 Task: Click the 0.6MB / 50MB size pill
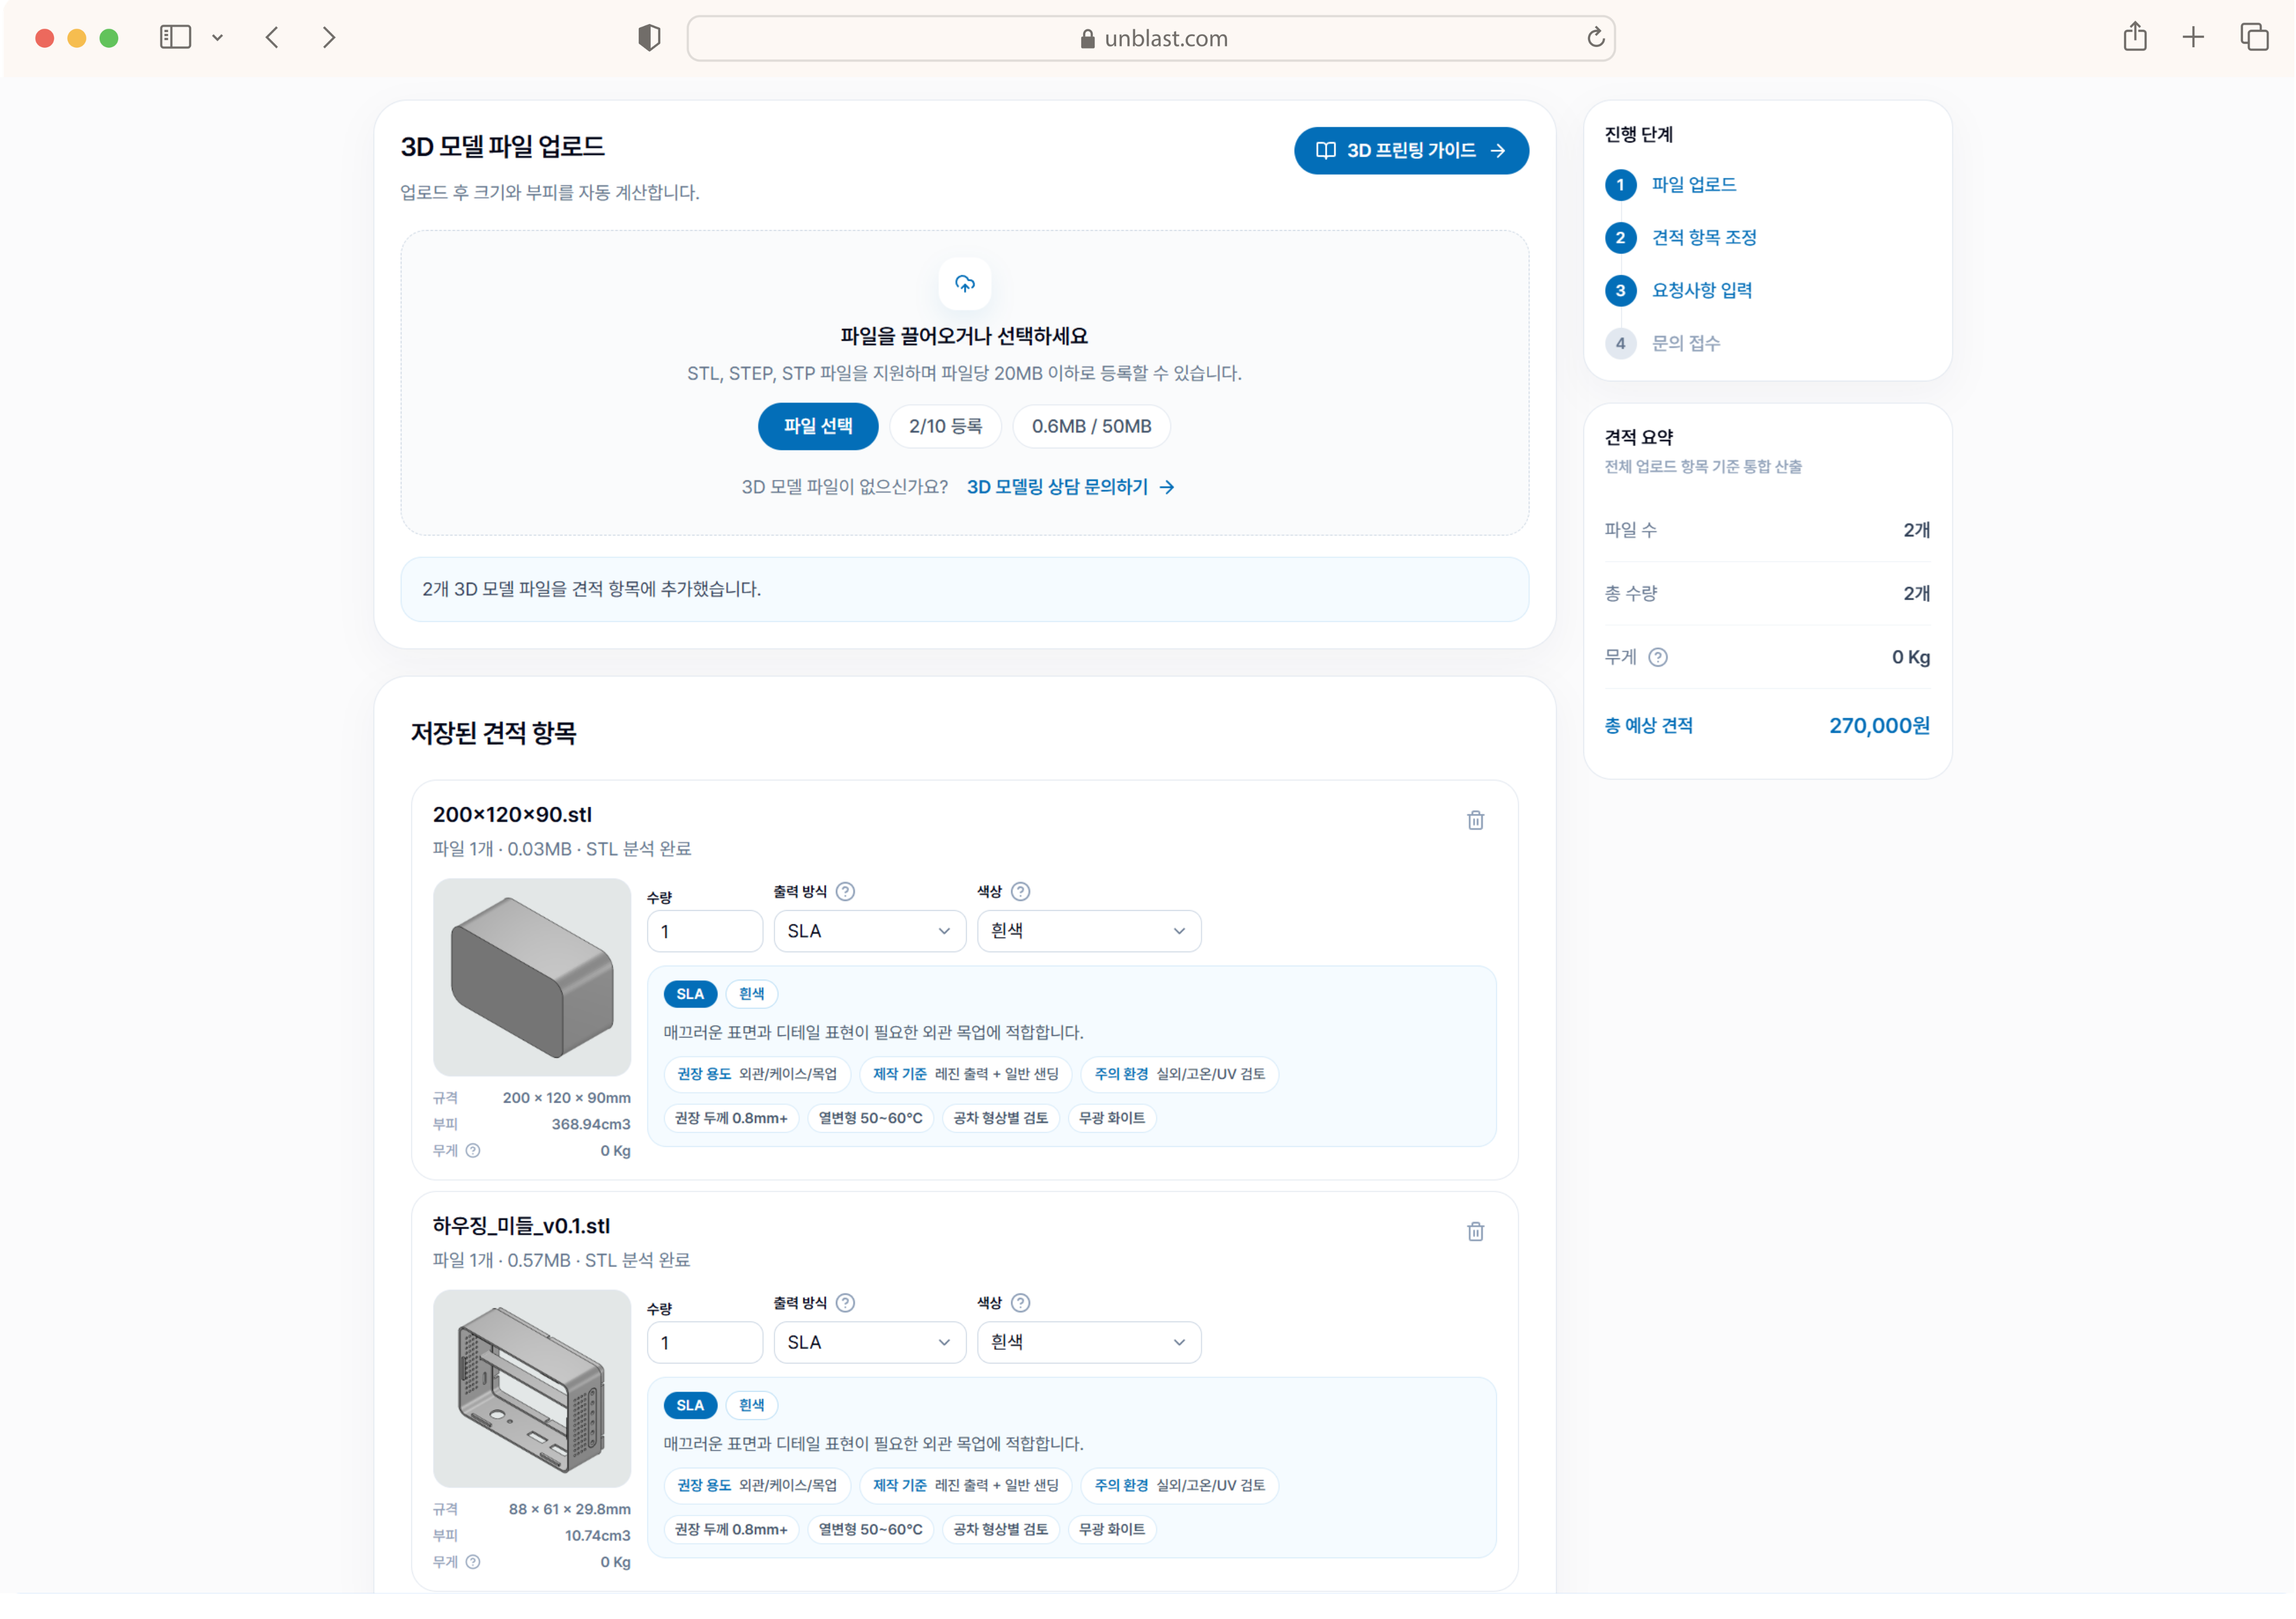pos(1091,426)
